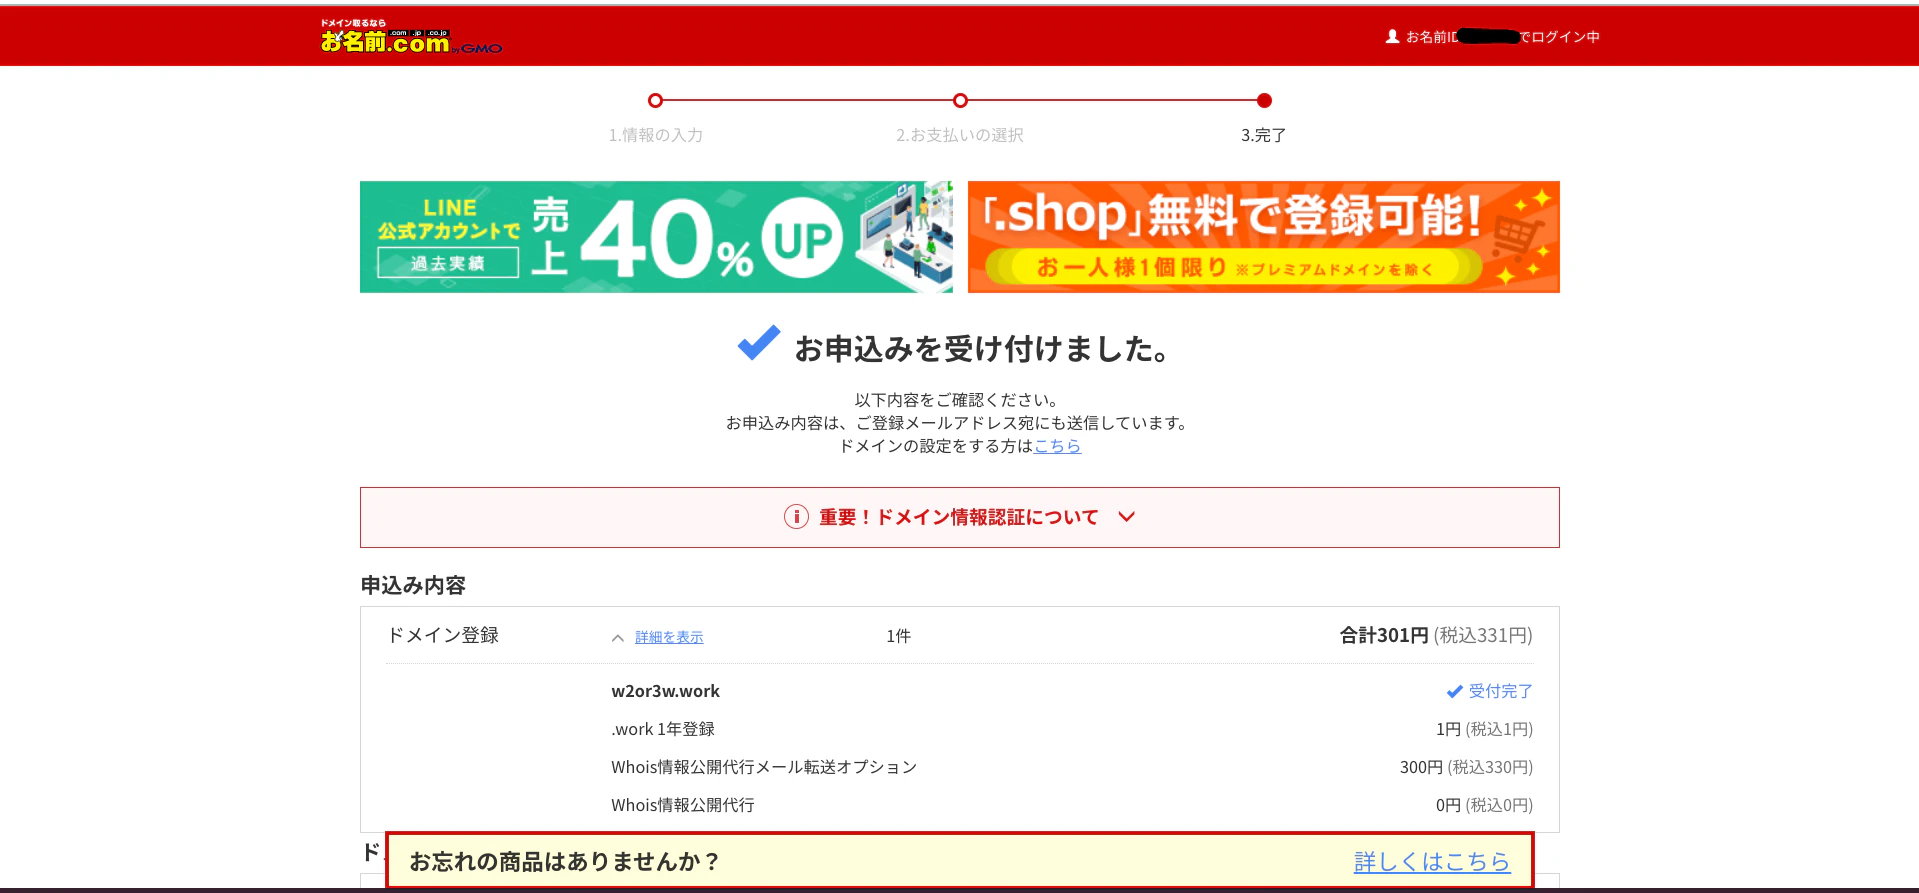Screen dimensions: 1919x893
Task: Click the 受付完了 status text
Action: coord(1500,691)
